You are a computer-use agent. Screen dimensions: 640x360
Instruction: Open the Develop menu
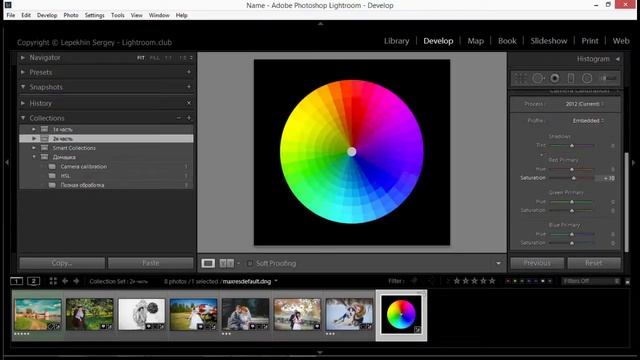pos(47,15)
